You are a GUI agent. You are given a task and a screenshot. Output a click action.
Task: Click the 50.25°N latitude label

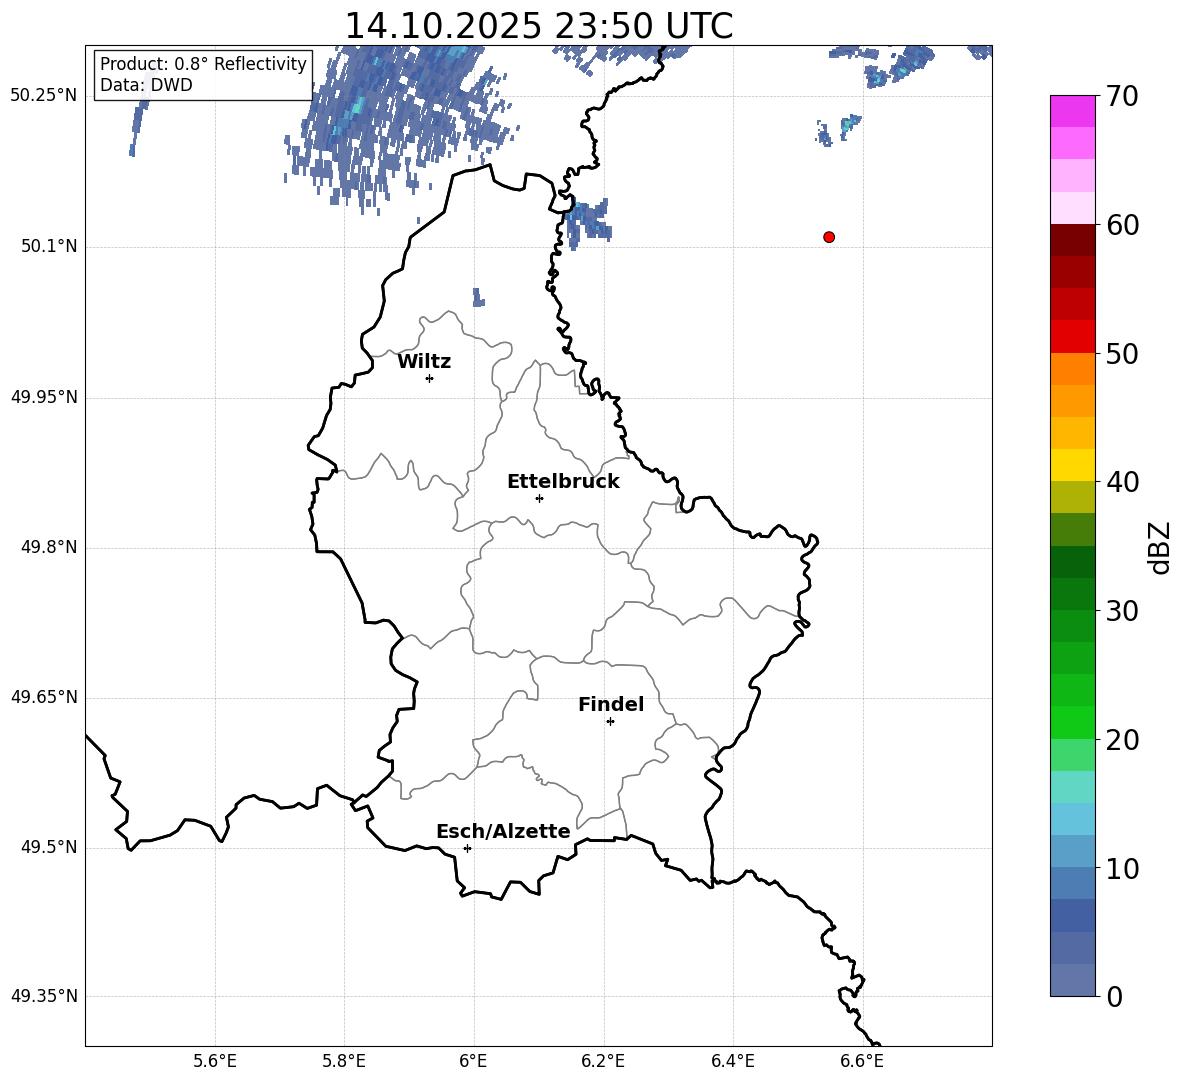click(44, 96)
